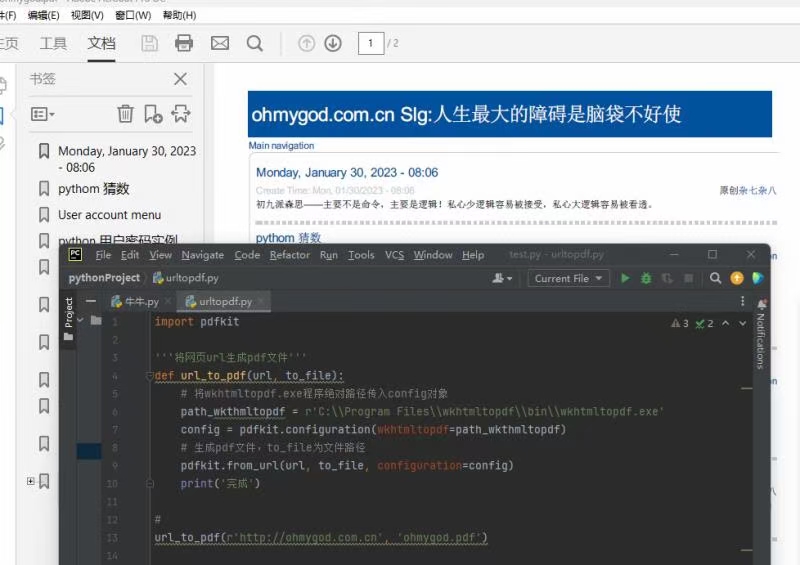This screenshot has height=565, width=800.
Task: Click the orange update arrow icon in PyCharm
Action: click(x=737, y=278)
